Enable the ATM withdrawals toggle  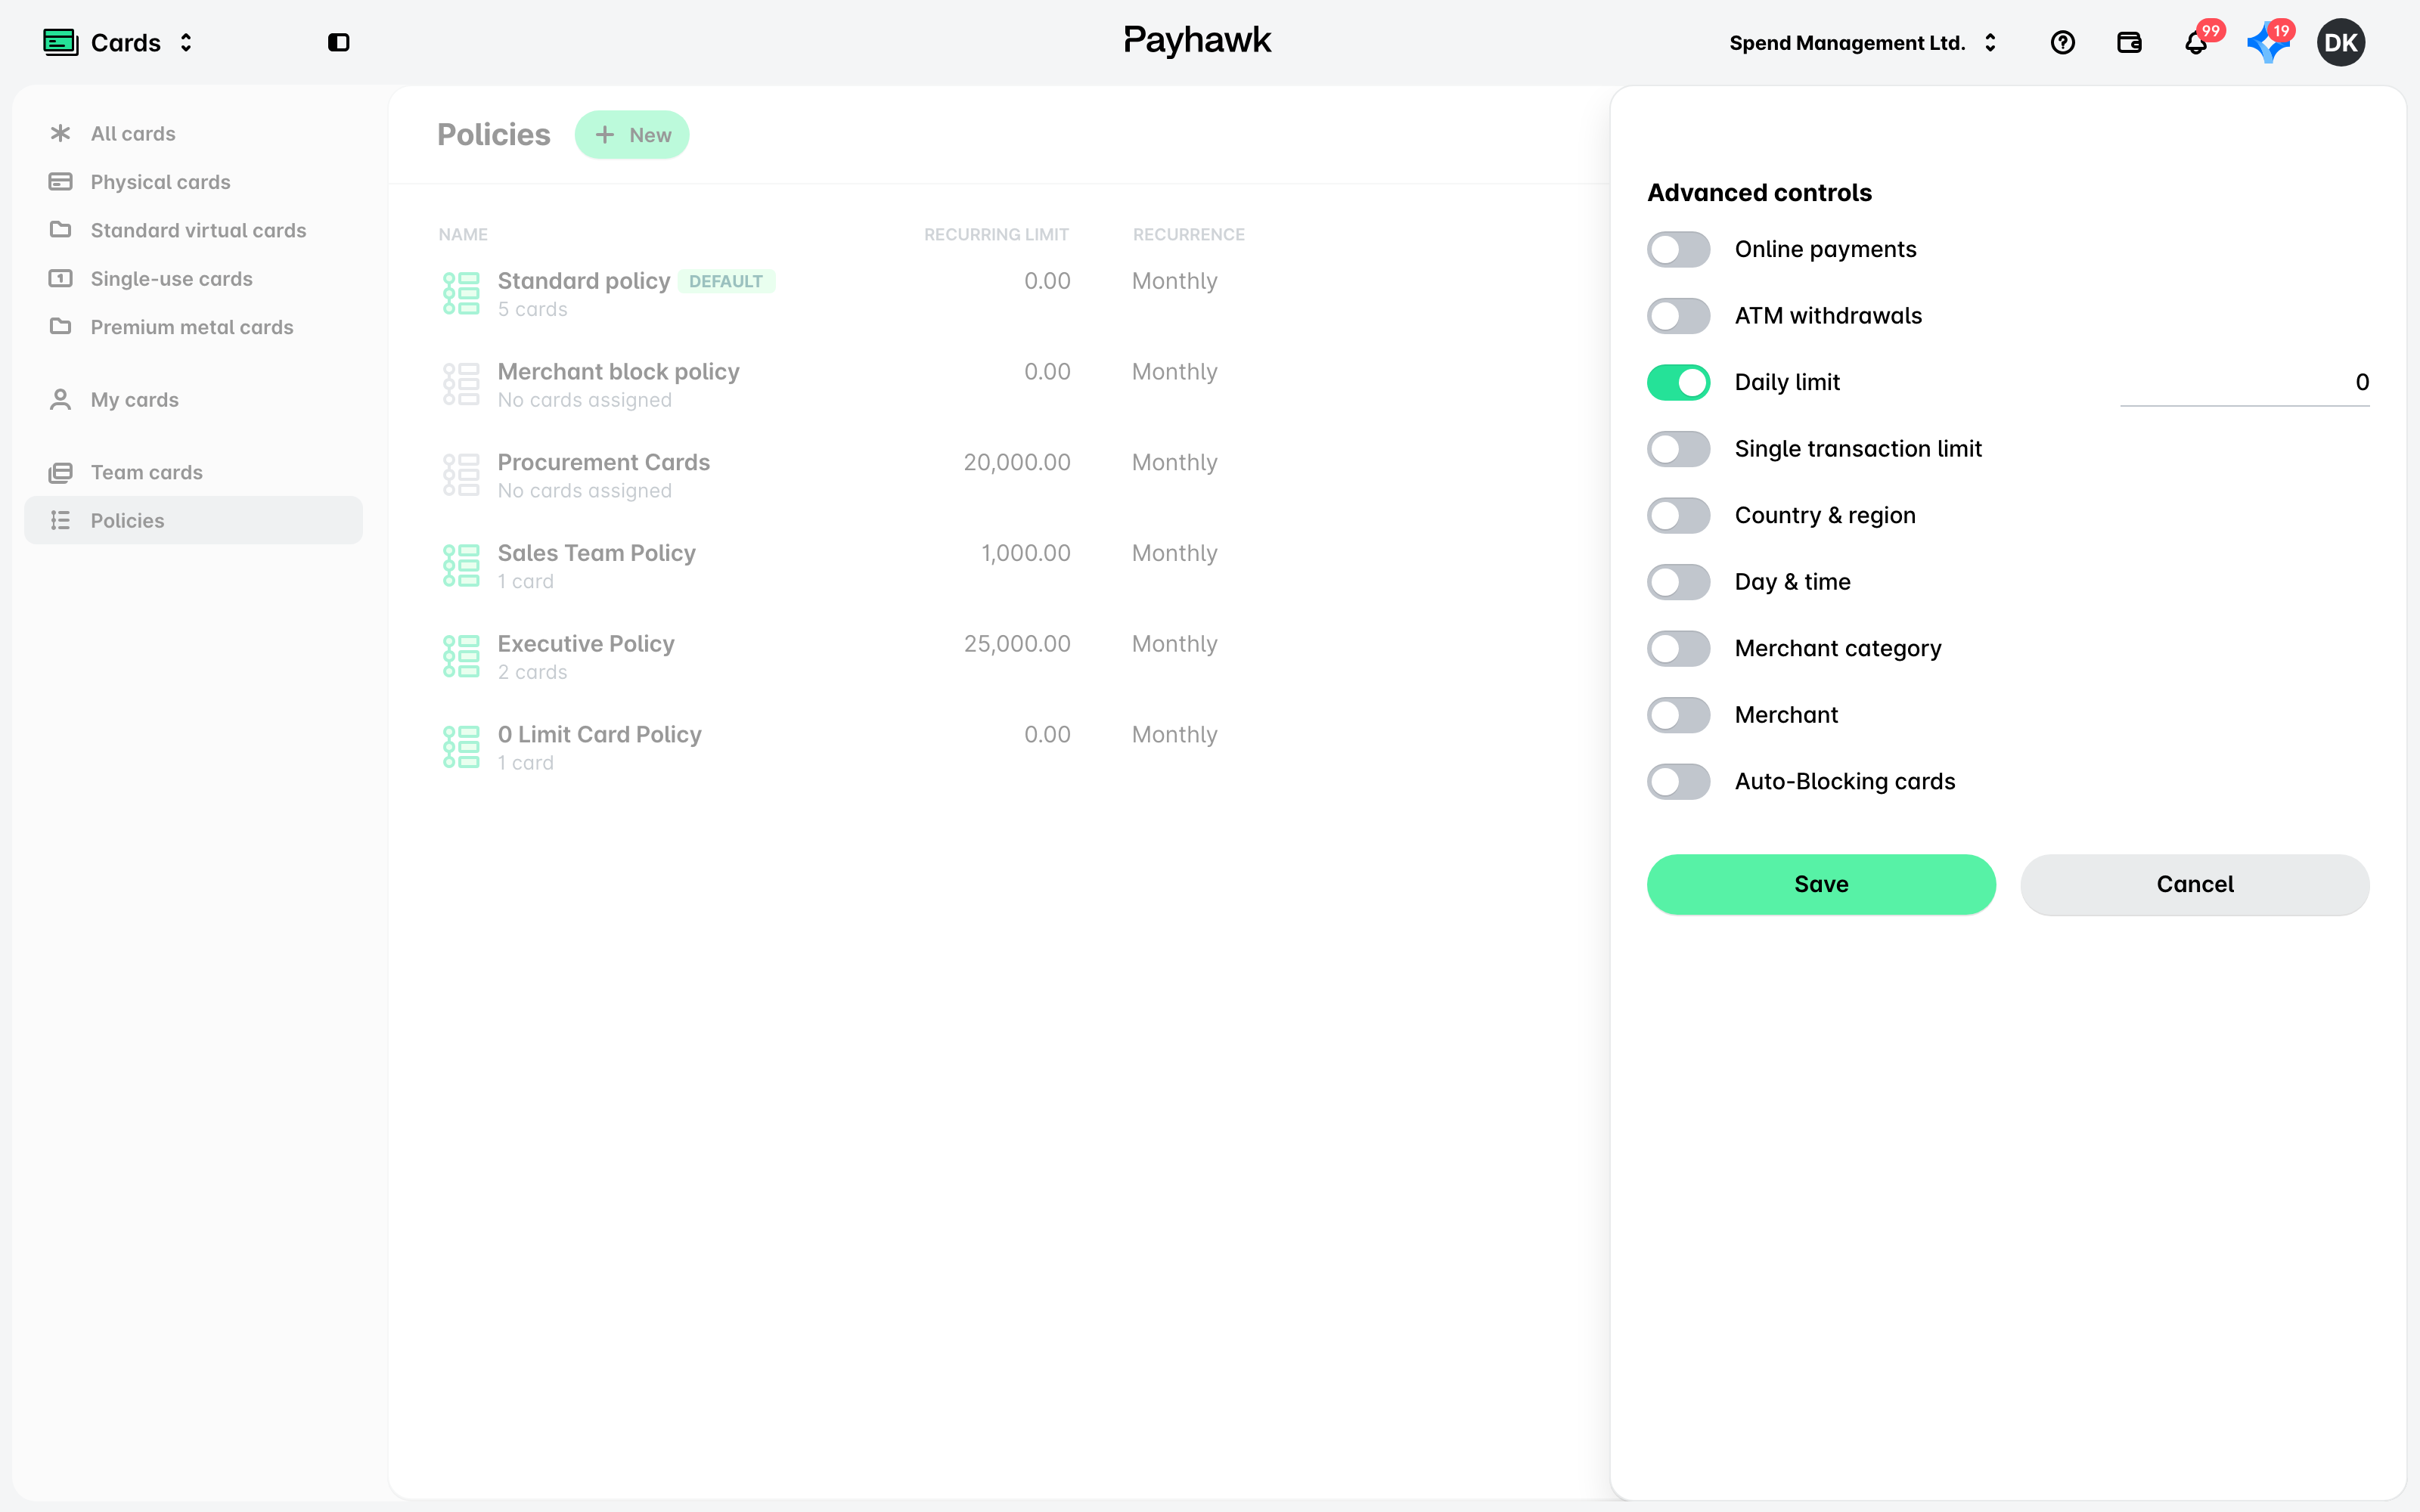[1678, 316]
